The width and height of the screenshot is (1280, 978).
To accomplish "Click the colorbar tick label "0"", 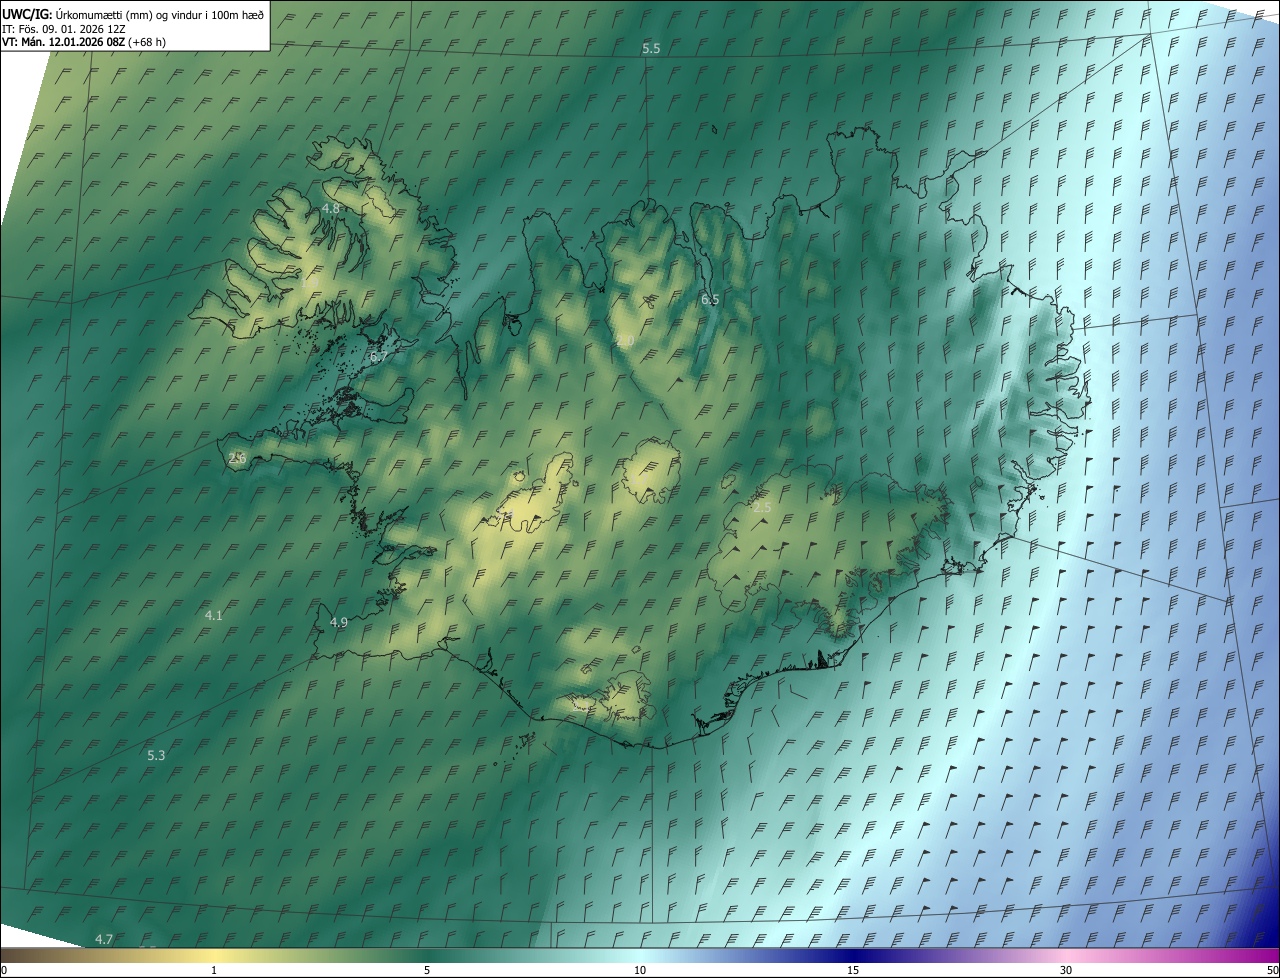I will (x=4, y=970).
